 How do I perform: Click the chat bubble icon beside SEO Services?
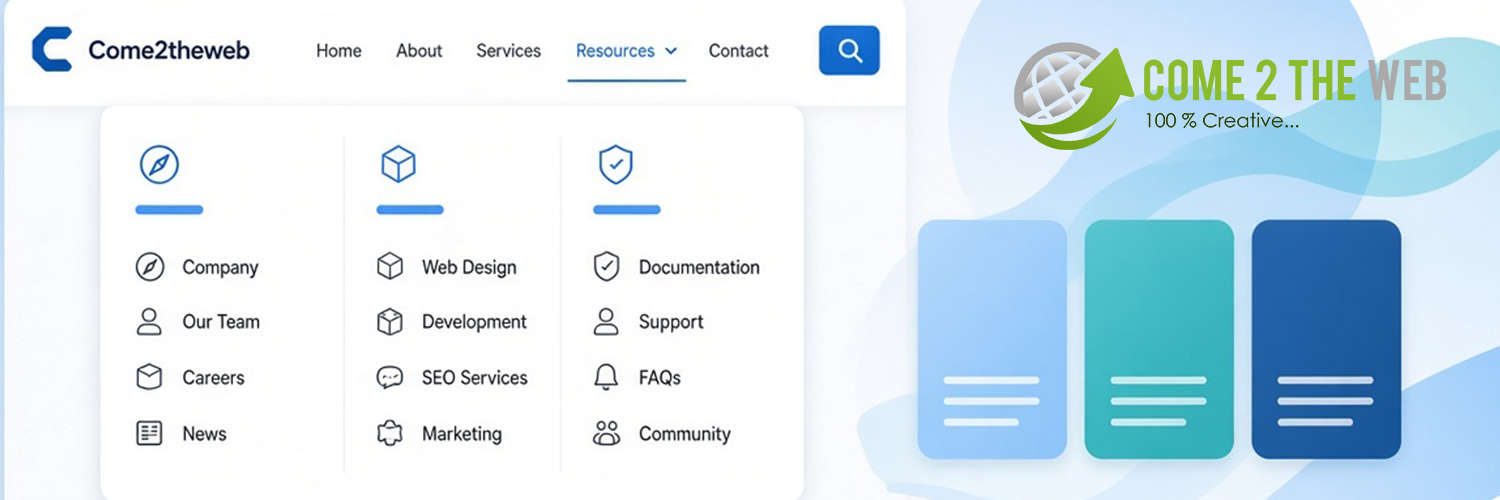(x=389, y=377)
